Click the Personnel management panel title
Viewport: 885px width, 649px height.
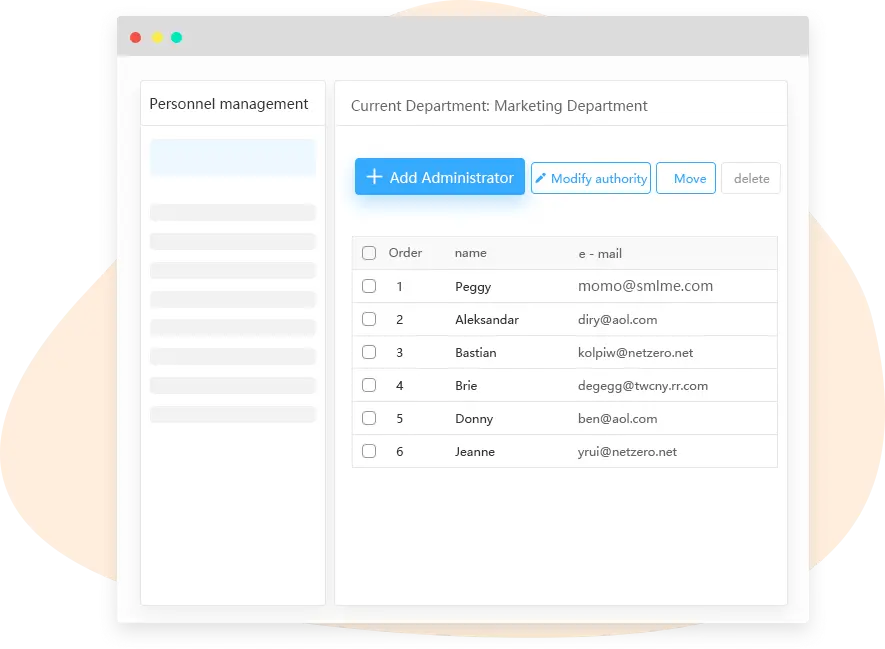tap(229, 104)
